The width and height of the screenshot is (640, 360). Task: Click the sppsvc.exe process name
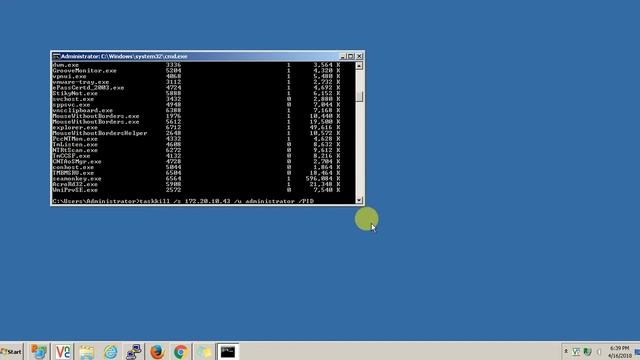tap(71, 105)
